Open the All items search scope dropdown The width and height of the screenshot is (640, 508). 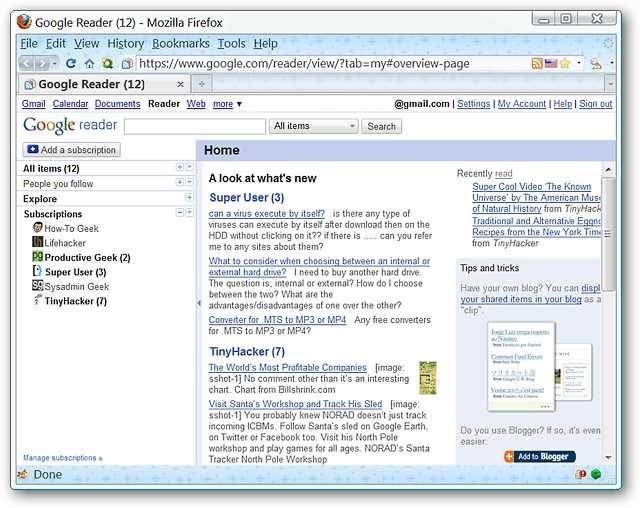[x=313, y=126]
